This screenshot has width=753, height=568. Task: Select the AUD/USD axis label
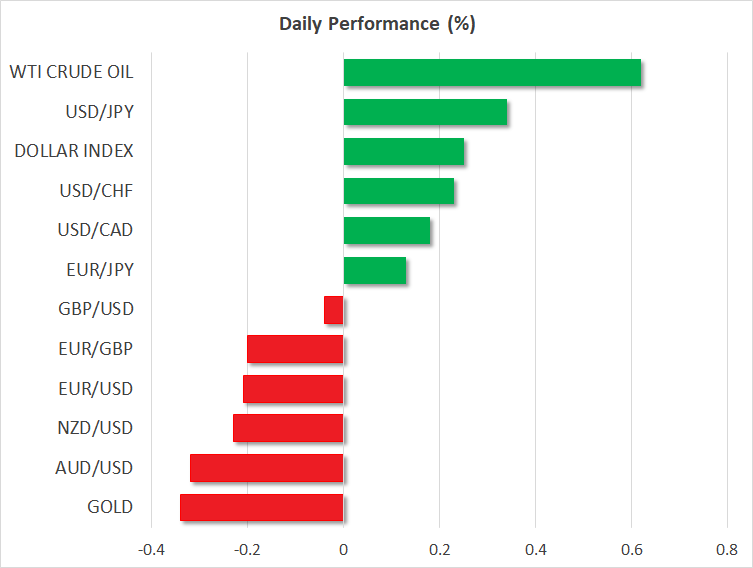(95, 467)
